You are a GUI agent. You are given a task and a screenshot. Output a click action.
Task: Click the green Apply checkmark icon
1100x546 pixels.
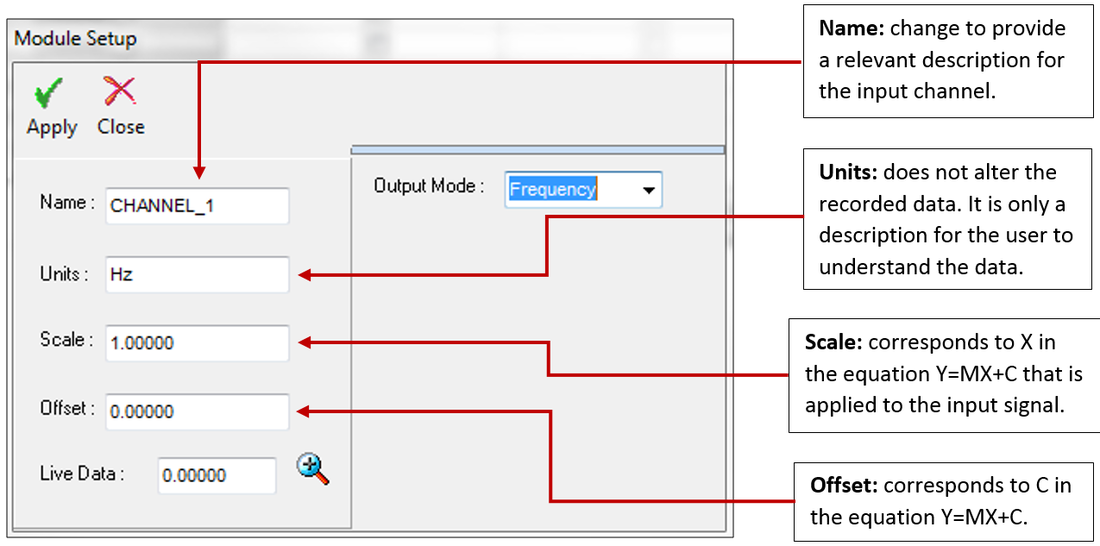[50, 95]
